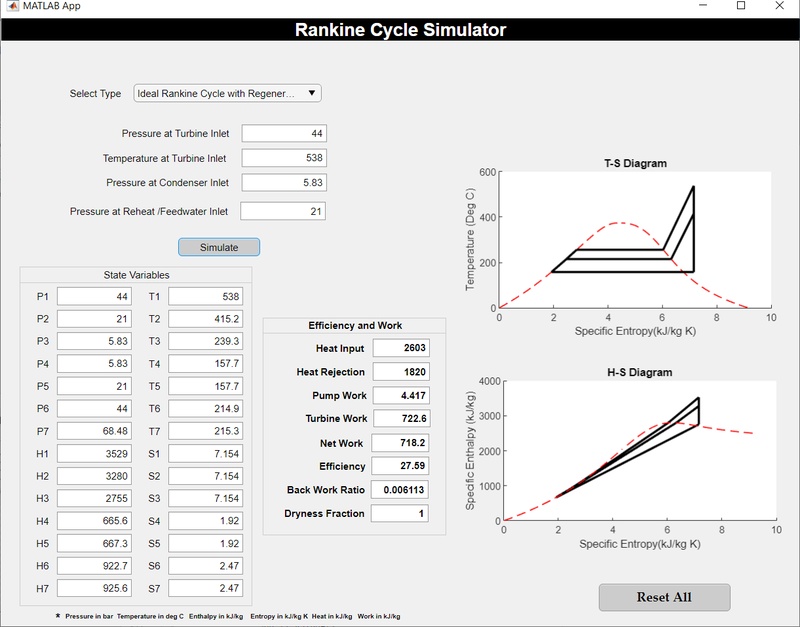Image resolution: width=800 pixels, height=627 pixels.
Task: Click the Reset All button
Action: pyautogui.click(x=664, y=597)
